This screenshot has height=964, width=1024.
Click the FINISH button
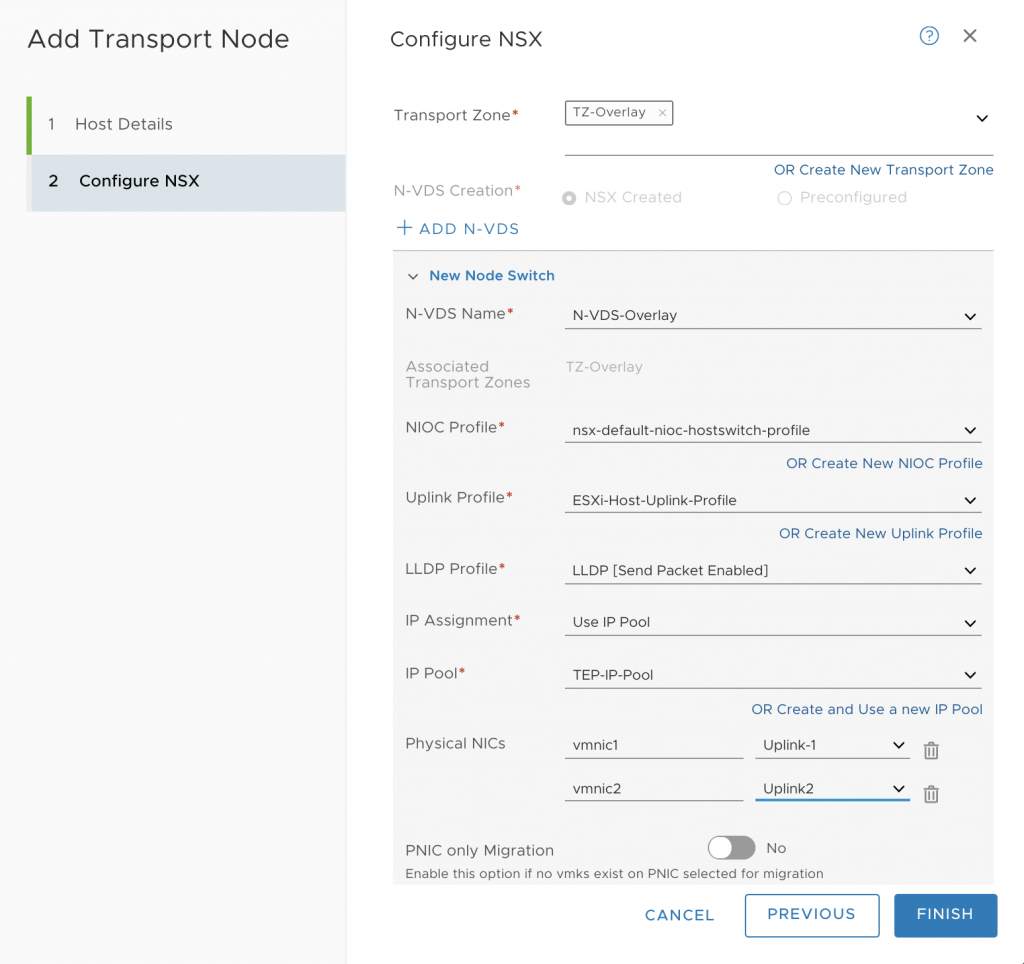click(x=945, y=915)
